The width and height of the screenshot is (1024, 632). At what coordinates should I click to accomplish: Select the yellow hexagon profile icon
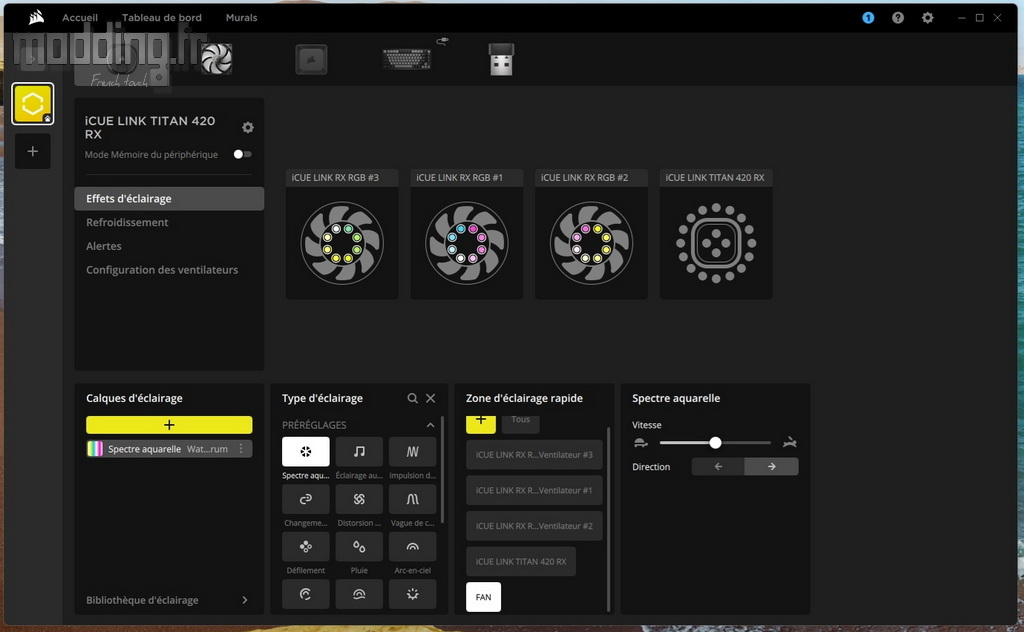(33, 104)
